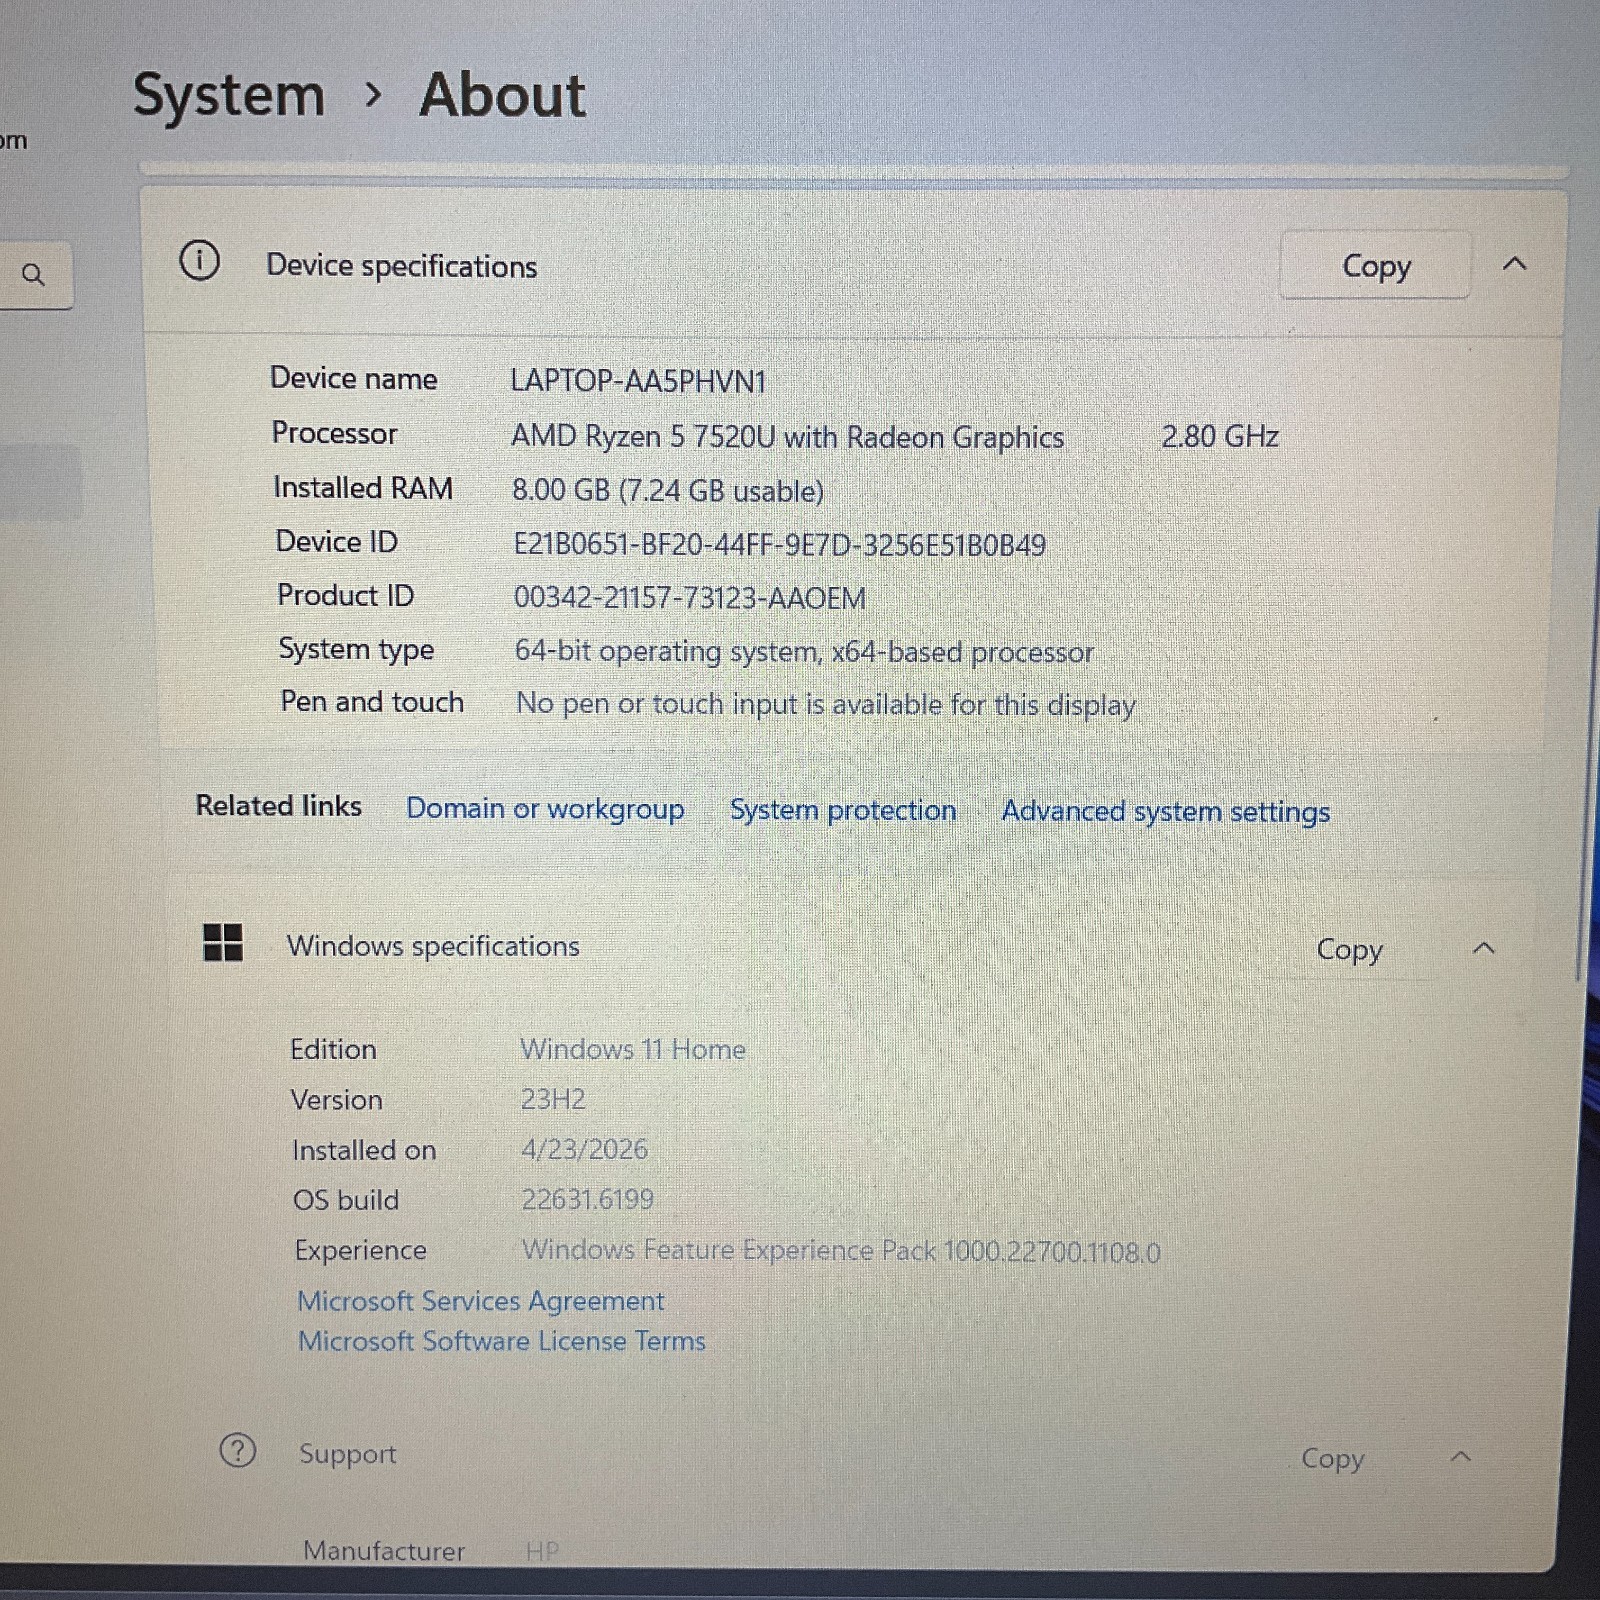Click the Device name label
Viewport: 1600px width, 1600px height.
click(353, 378)
